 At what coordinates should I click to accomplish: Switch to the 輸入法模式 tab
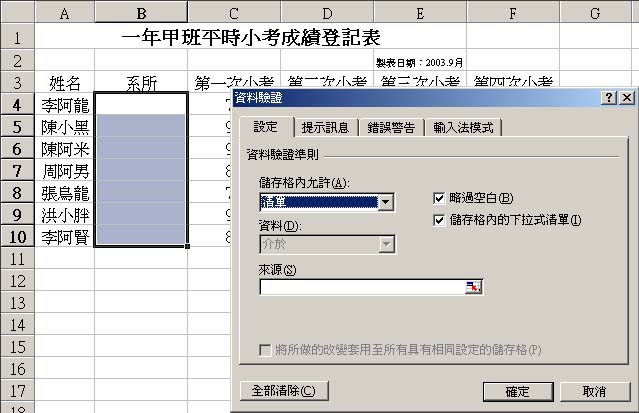click(462, 128)
